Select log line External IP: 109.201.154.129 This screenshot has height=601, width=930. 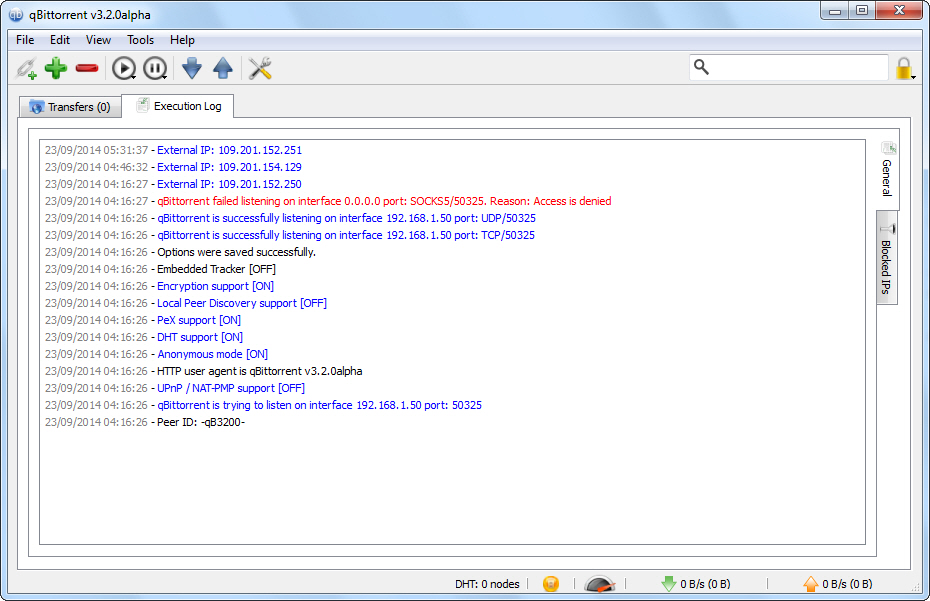[x=173, y=167]
